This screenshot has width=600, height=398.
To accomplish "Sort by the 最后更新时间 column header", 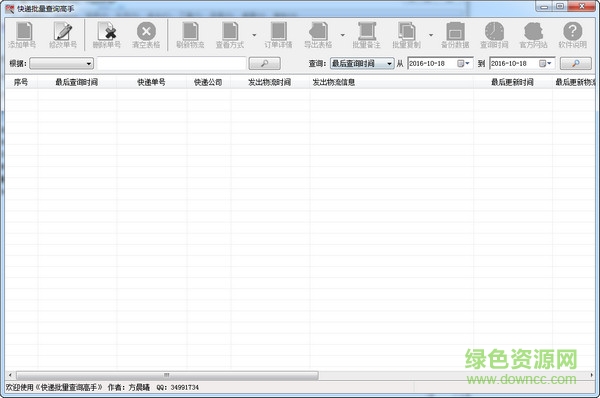I will [x=513, y=82].
